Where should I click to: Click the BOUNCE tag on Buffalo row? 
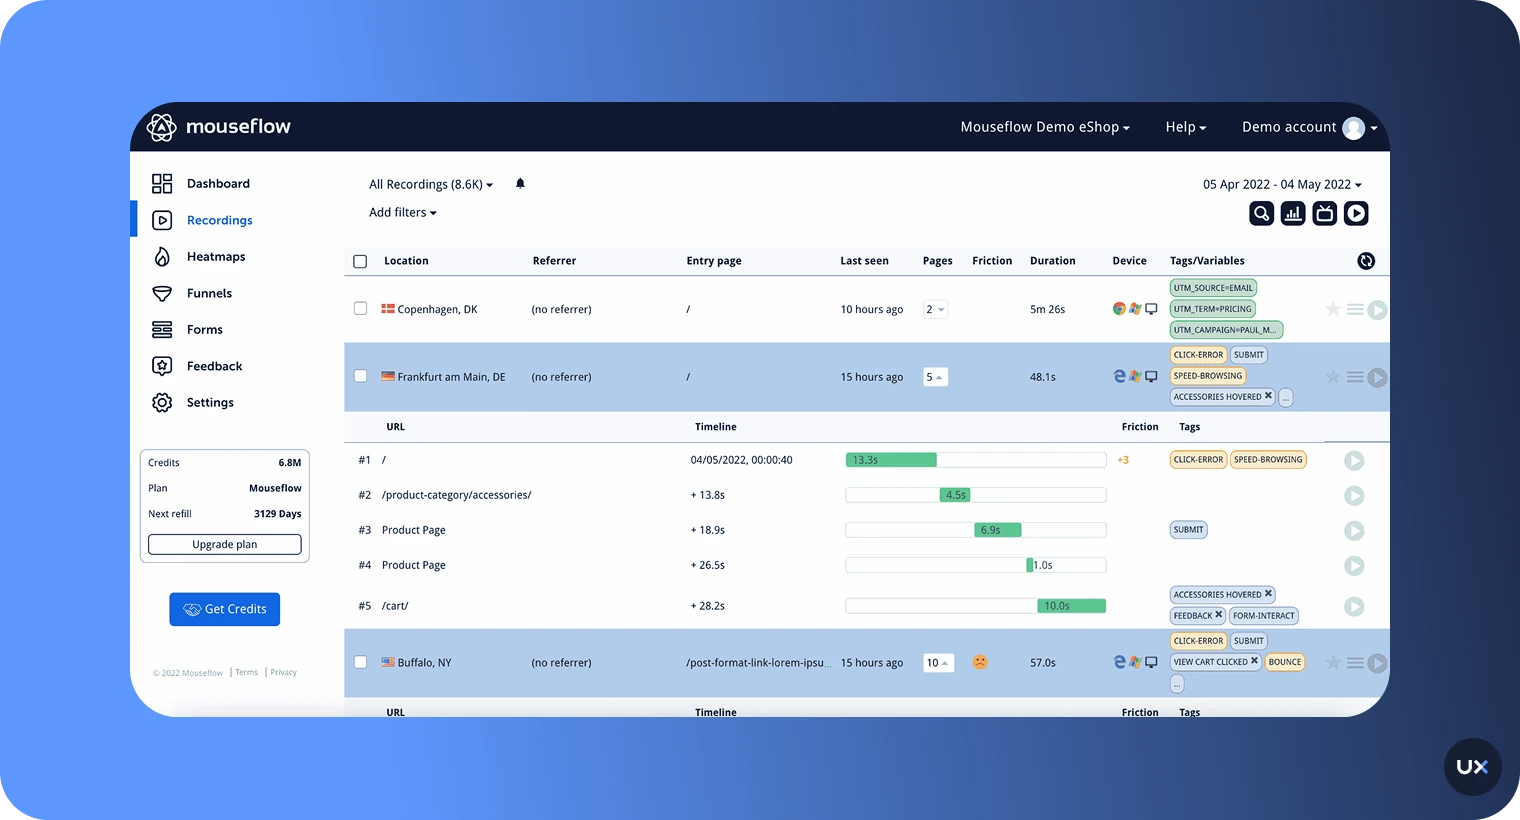click(x=1285, y=661)
